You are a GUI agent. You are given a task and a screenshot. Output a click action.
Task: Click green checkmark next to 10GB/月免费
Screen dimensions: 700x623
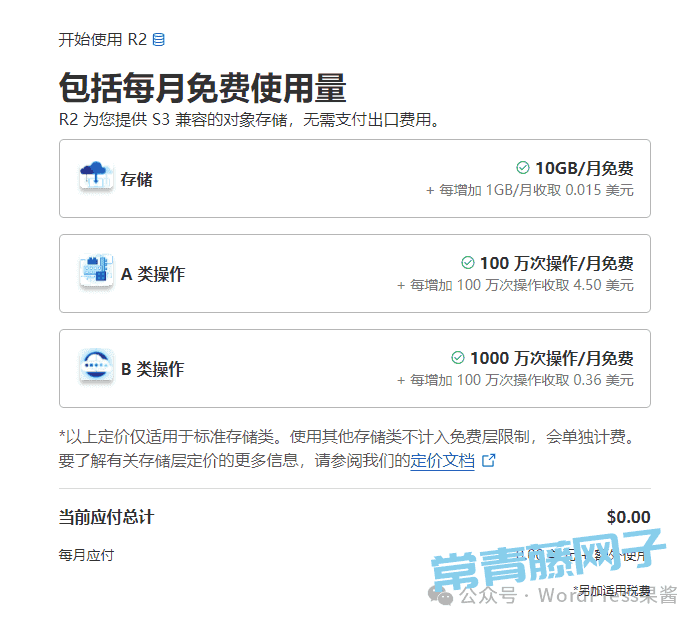[523, 168]
